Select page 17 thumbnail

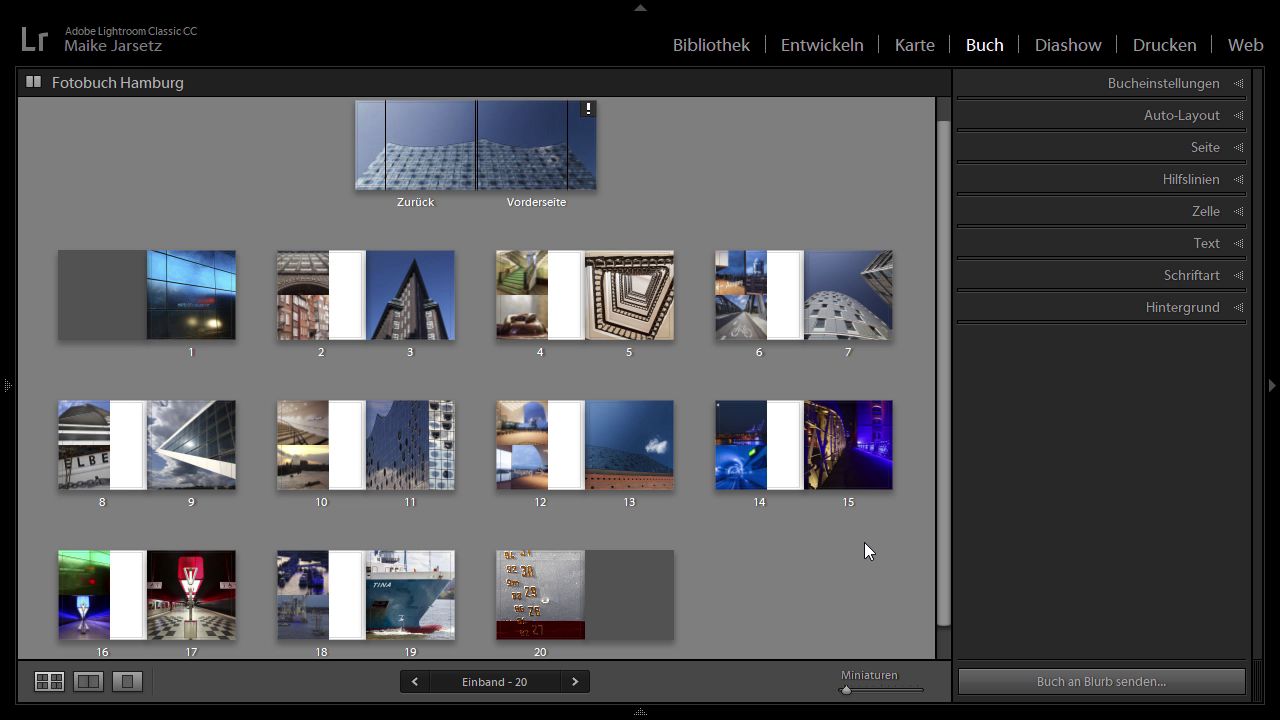coord(191,595)
